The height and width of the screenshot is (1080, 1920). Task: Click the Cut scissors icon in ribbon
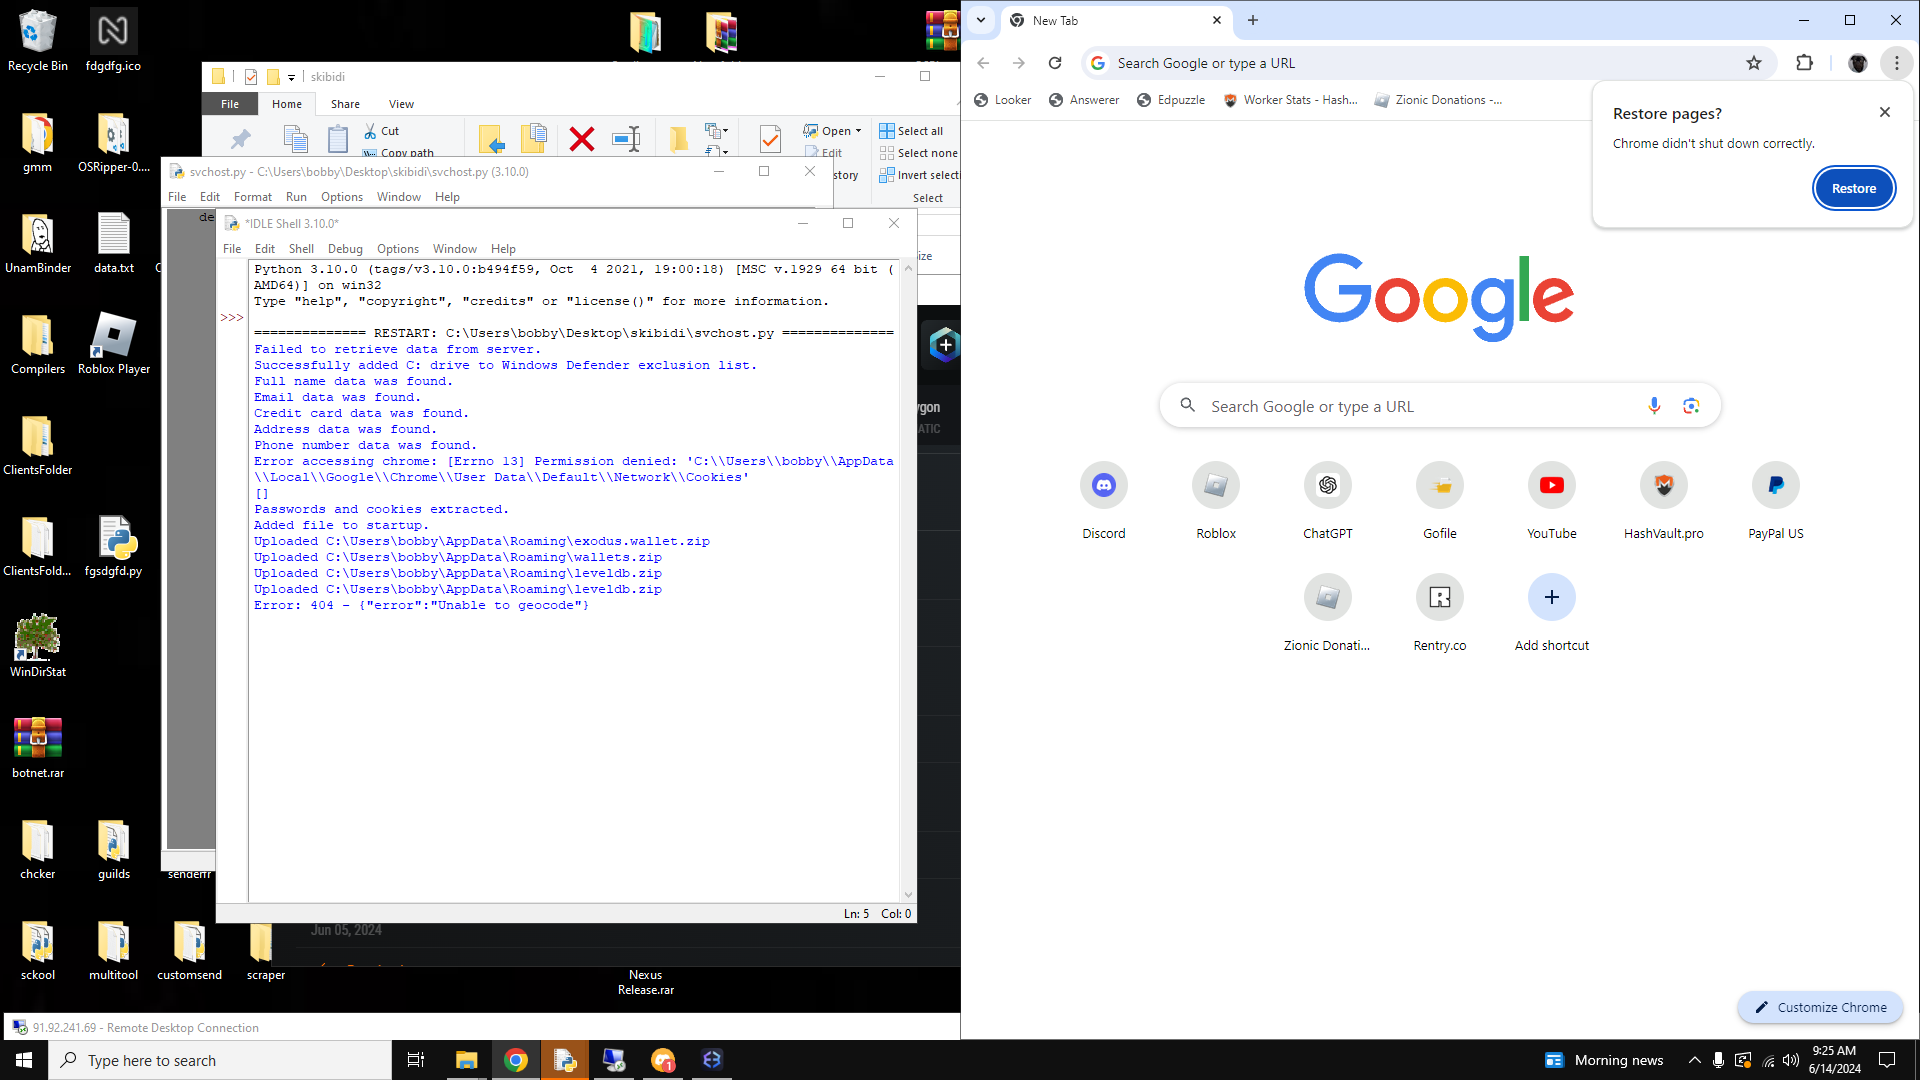point(371,131)
